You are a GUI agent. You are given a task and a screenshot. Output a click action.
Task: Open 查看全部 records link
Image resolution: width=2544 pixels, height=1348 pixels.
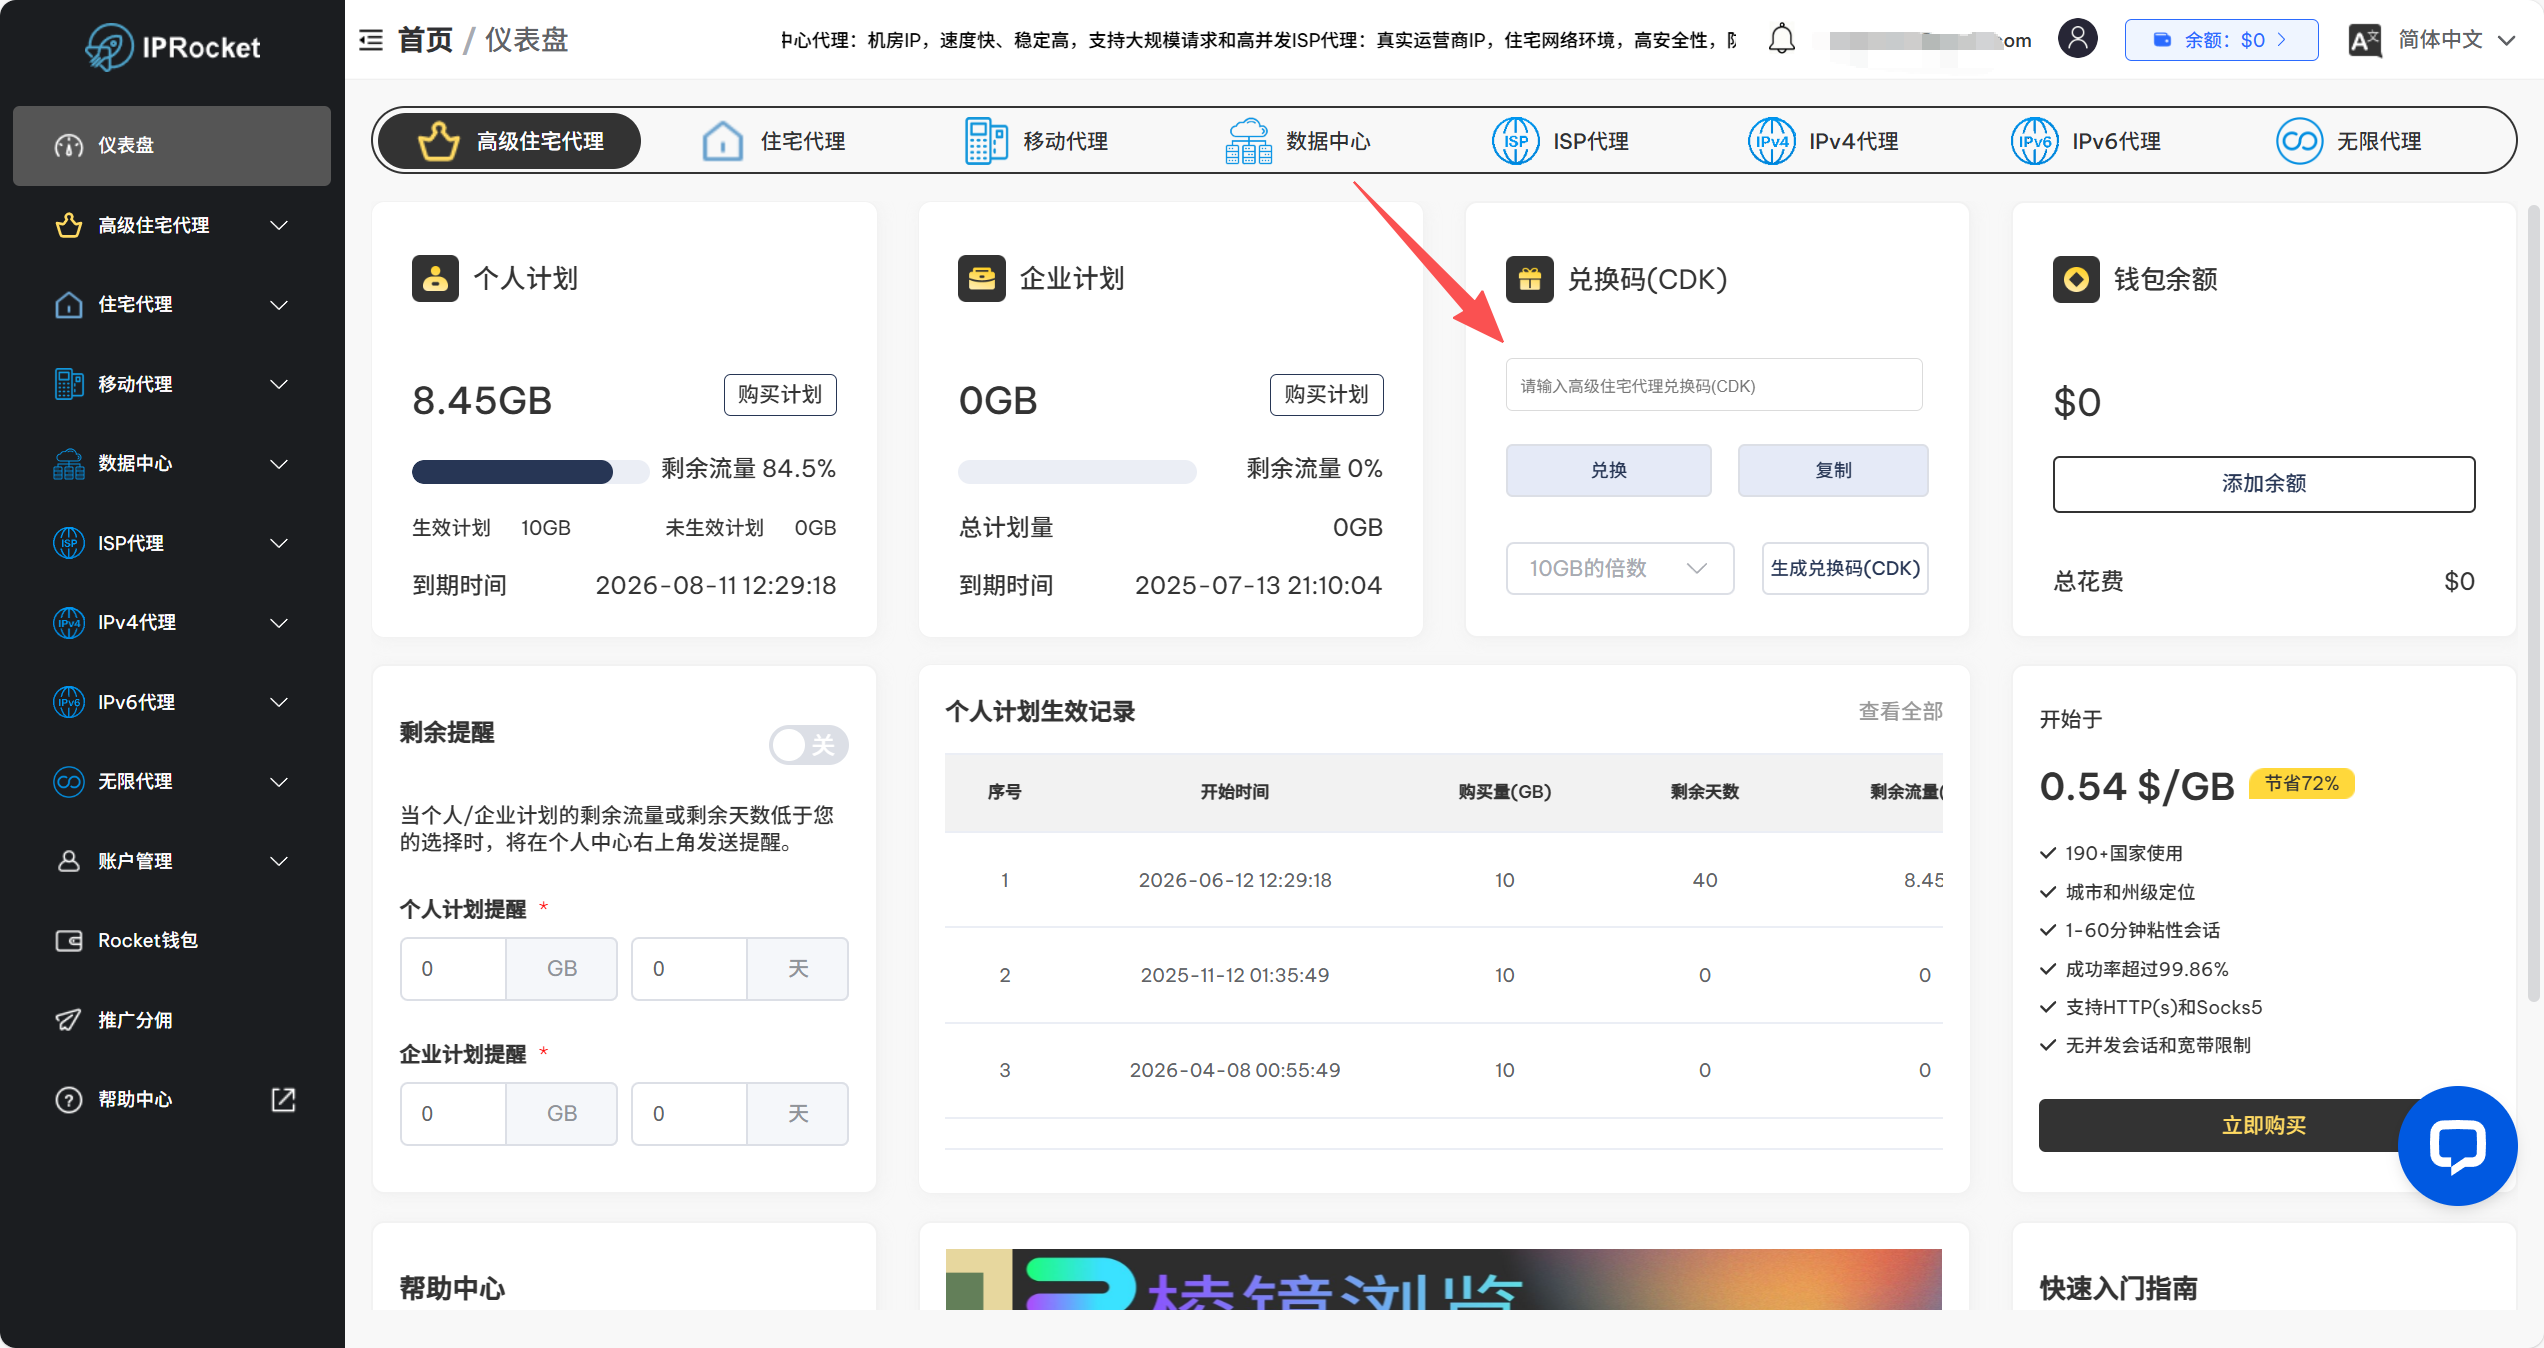1900,711
